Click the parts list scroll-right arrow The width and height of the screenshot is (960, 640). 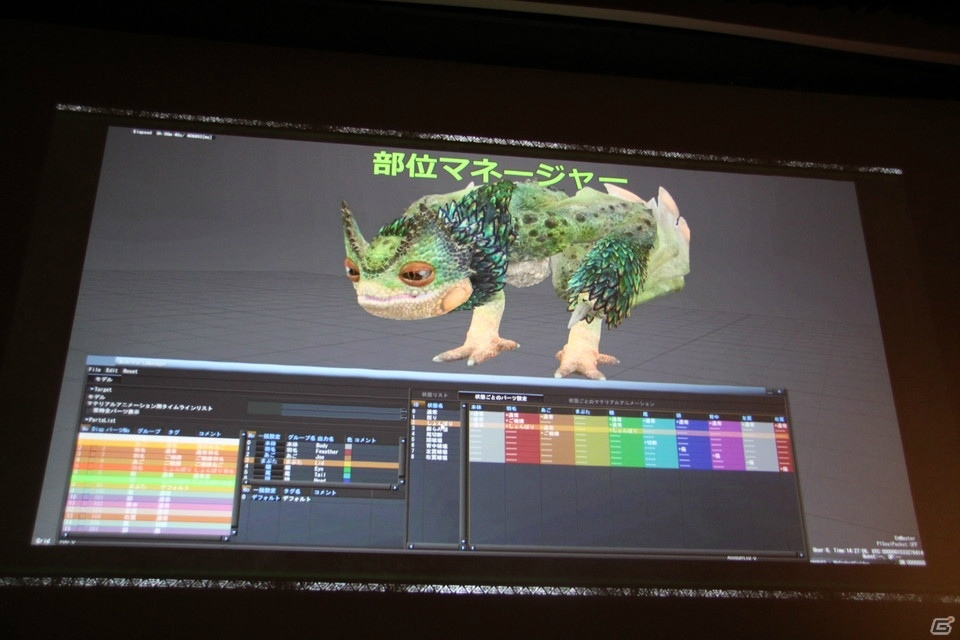point(226,539)
